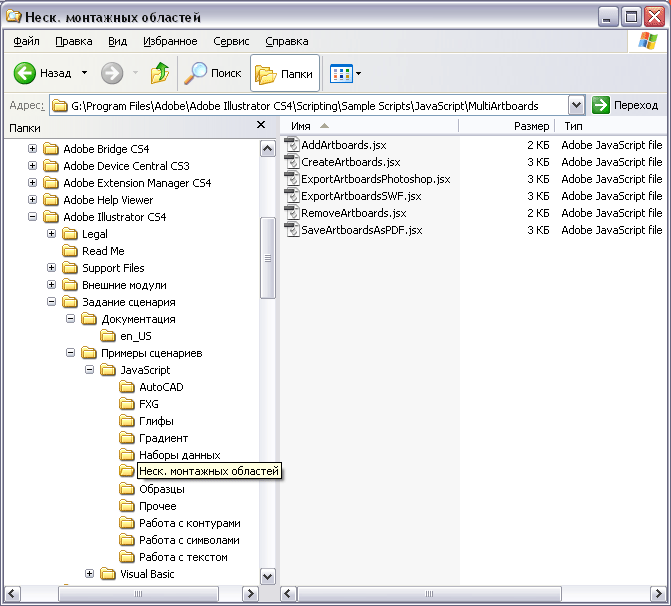The image size is (671, 606).
Task: Close the Folders side panel
Action: coord(261,126)
